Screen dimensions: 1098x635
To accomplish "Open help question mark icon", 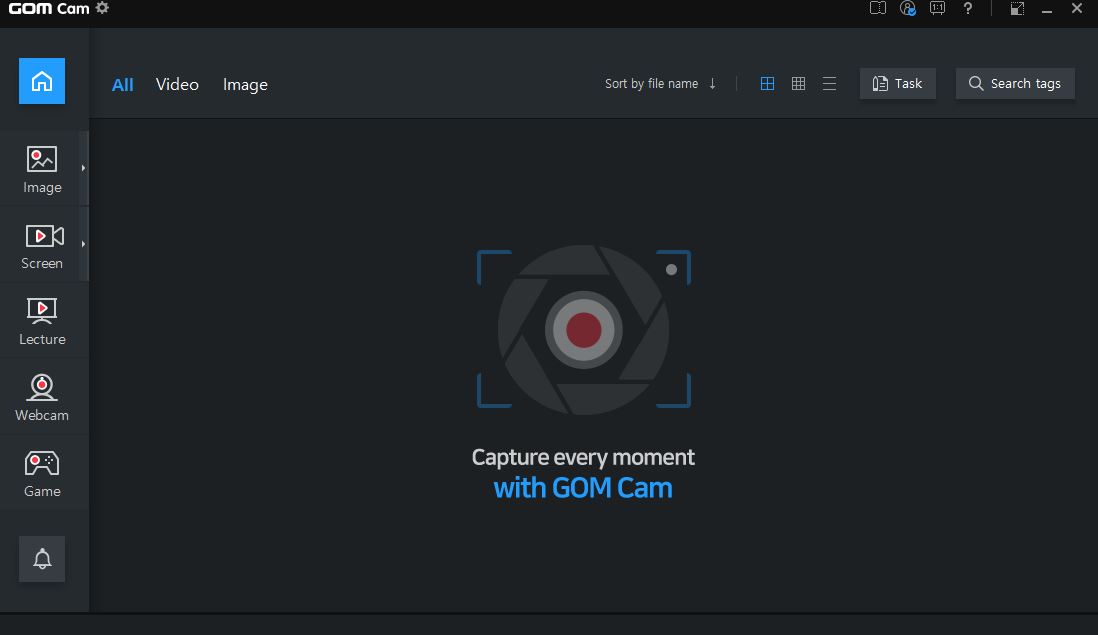I will (x=968, y=8).
